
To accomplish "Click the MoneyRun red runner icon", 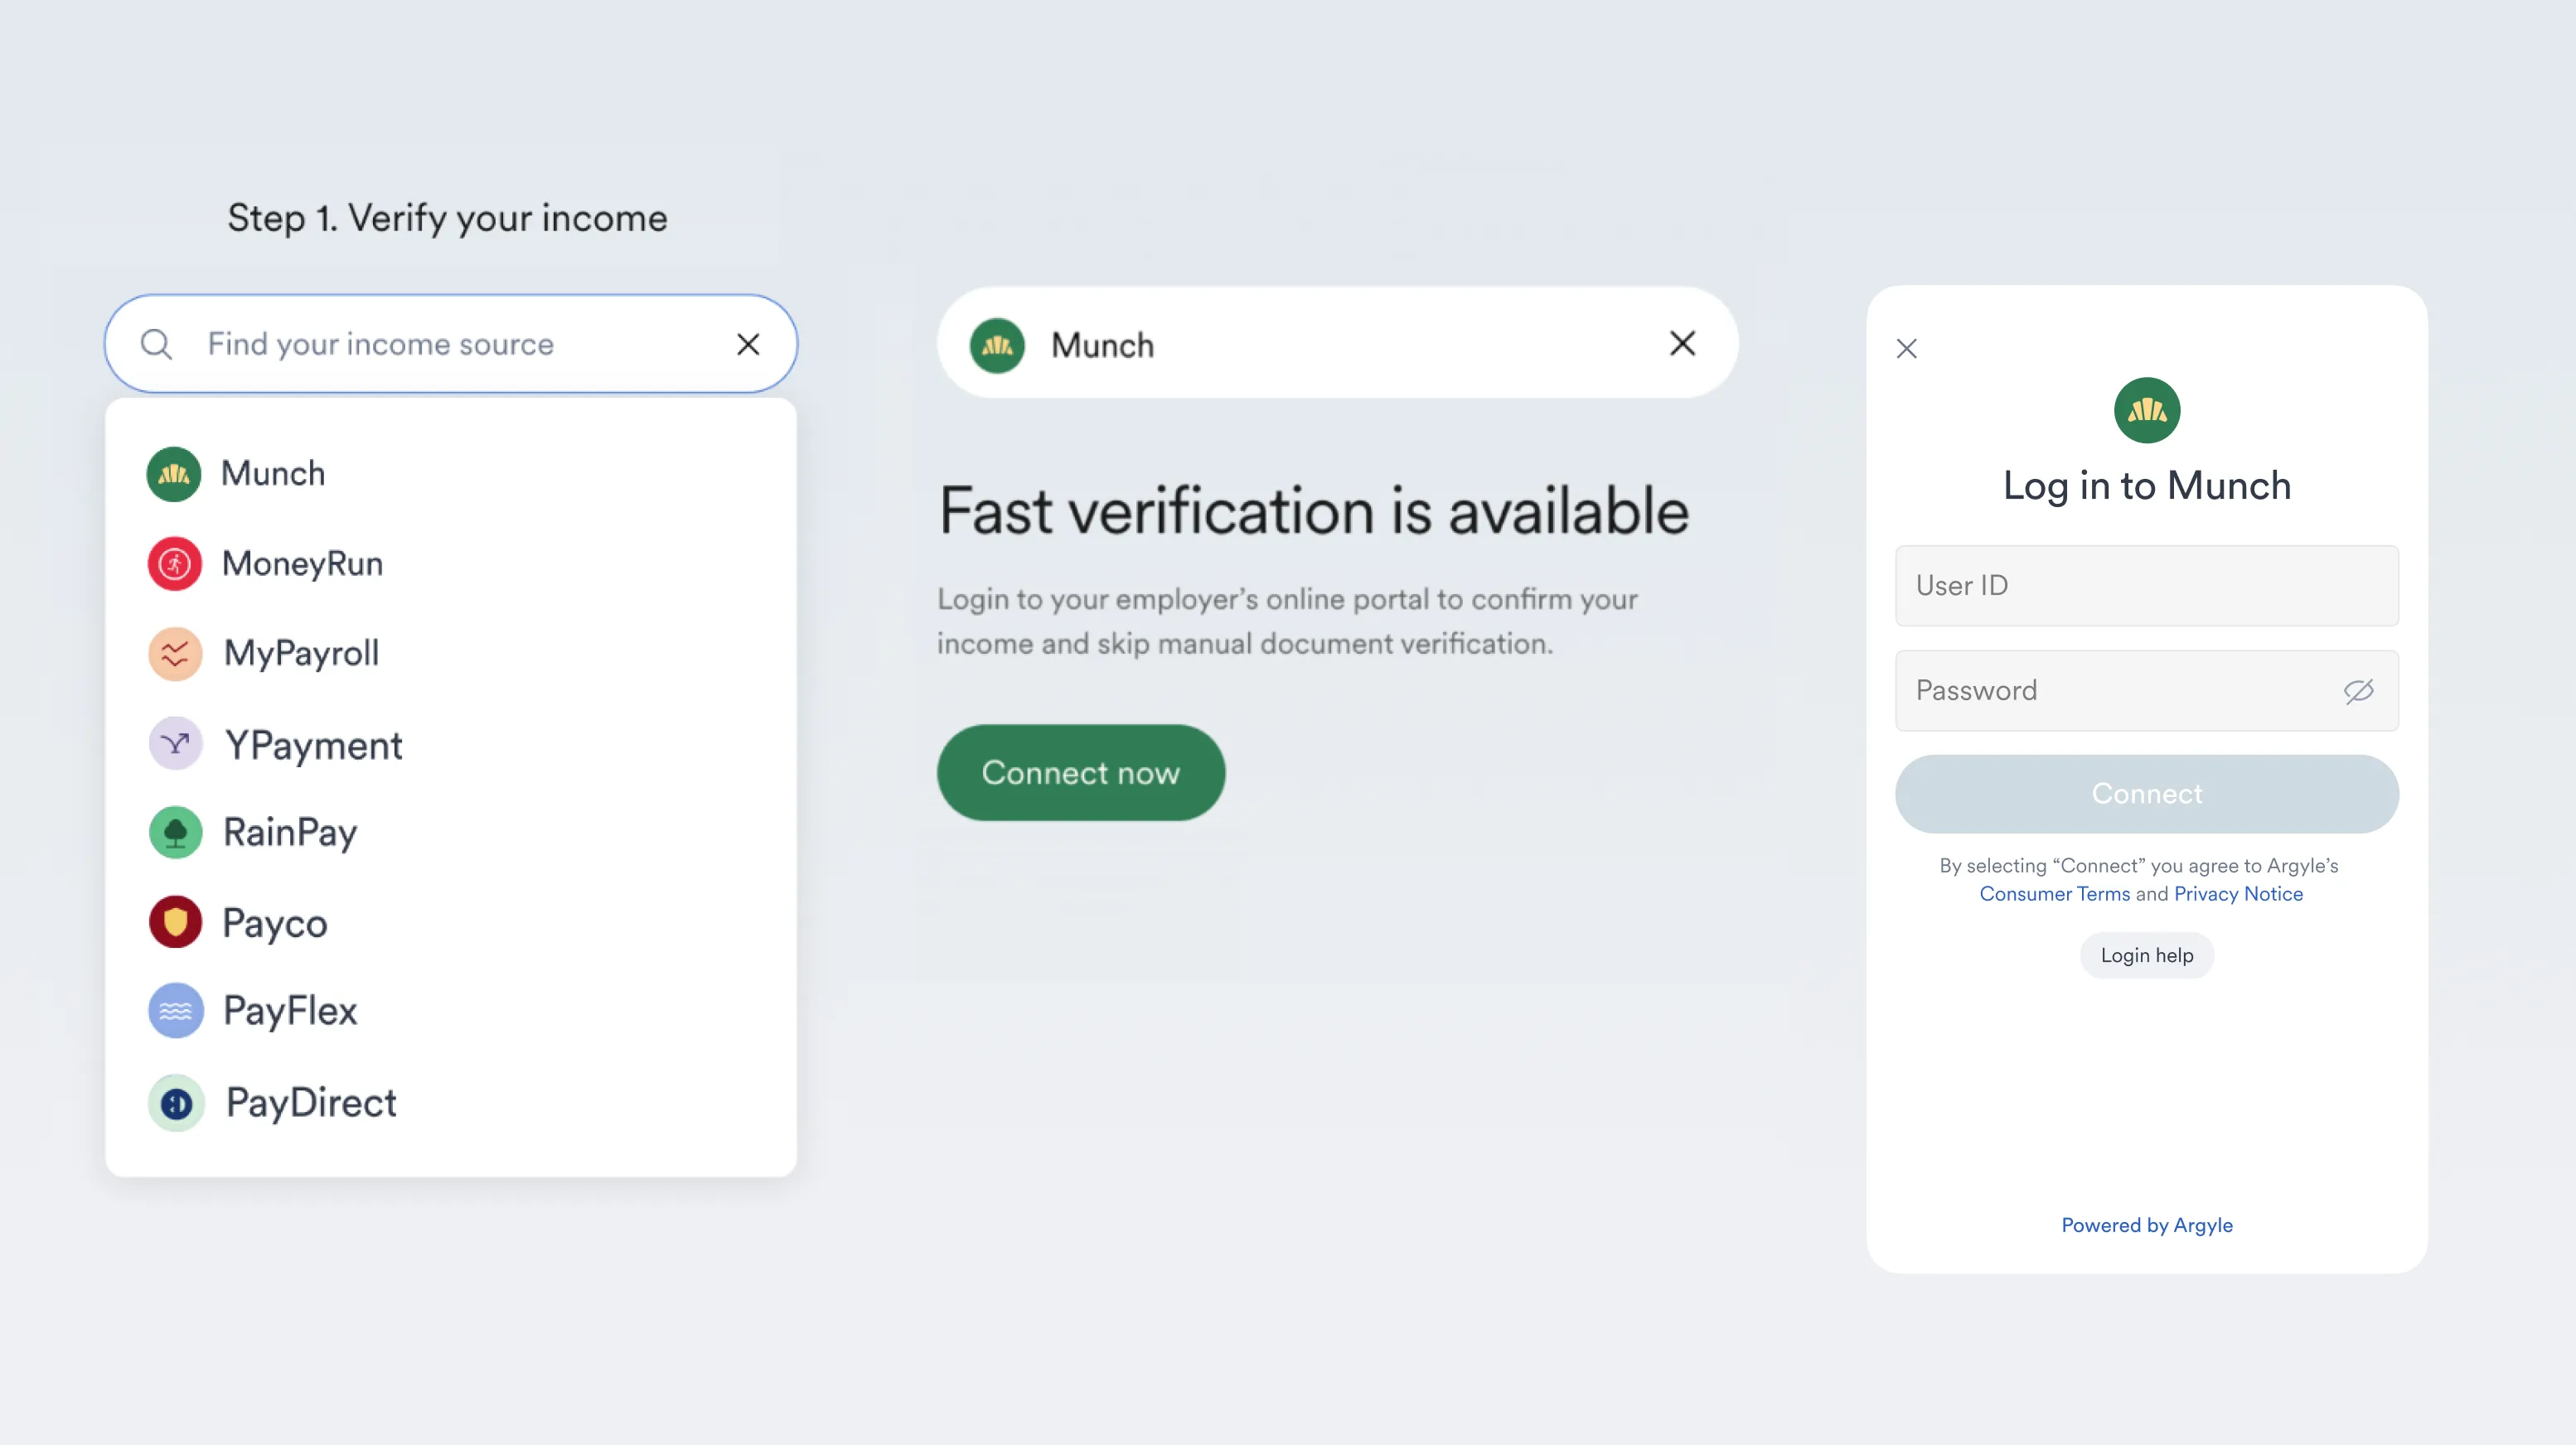I will coord(175,564).
